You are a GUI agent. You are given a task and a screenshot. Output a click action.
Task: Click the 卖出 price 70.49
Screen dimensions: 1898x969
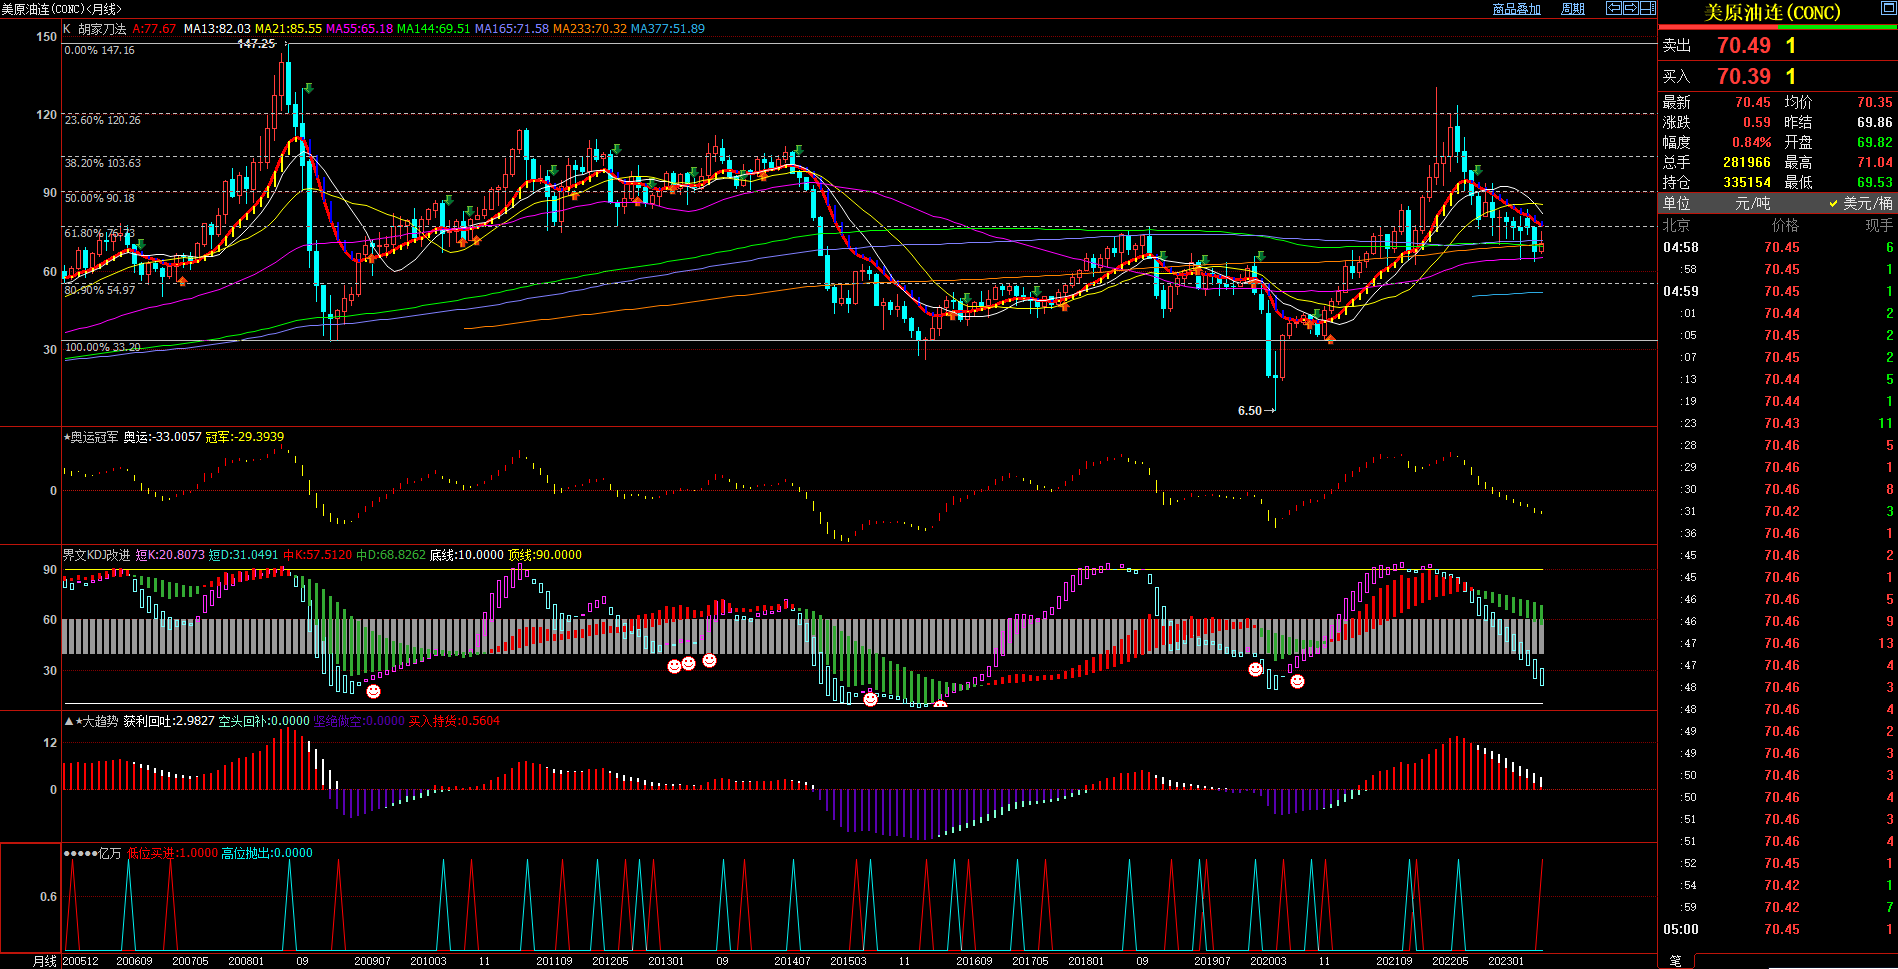point(1743,46)
